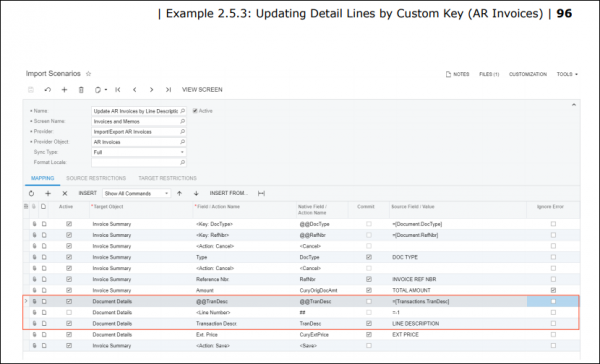The image size is (600, 364).
Task: Refresh the mapping grid
Action: tap(31, 193)
